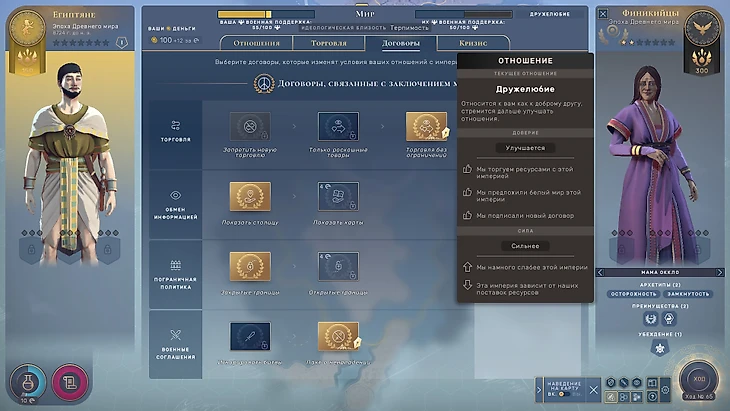Image resolution: width=730 pixels, height=411 pixels.
Task: Click the Egyptians empire emblem badge
Action: coord(27,28)
